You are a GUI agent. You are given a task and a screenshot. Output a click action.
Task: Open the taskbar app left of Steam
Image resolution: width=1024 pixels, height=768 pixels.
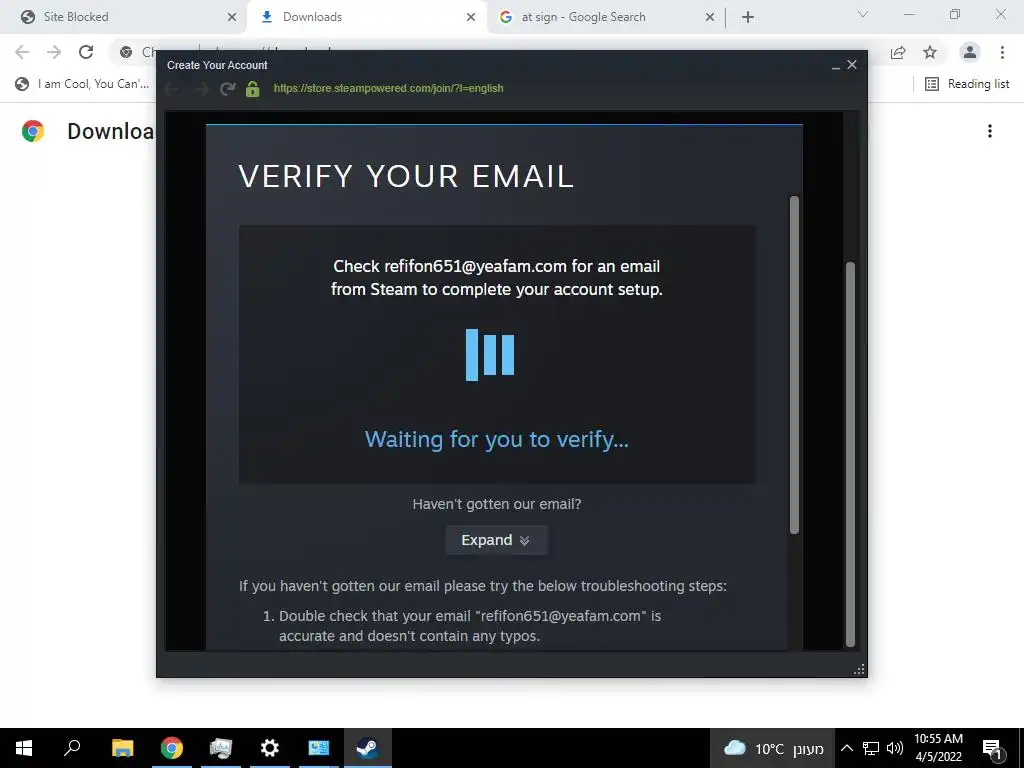[x=319, y=748]
